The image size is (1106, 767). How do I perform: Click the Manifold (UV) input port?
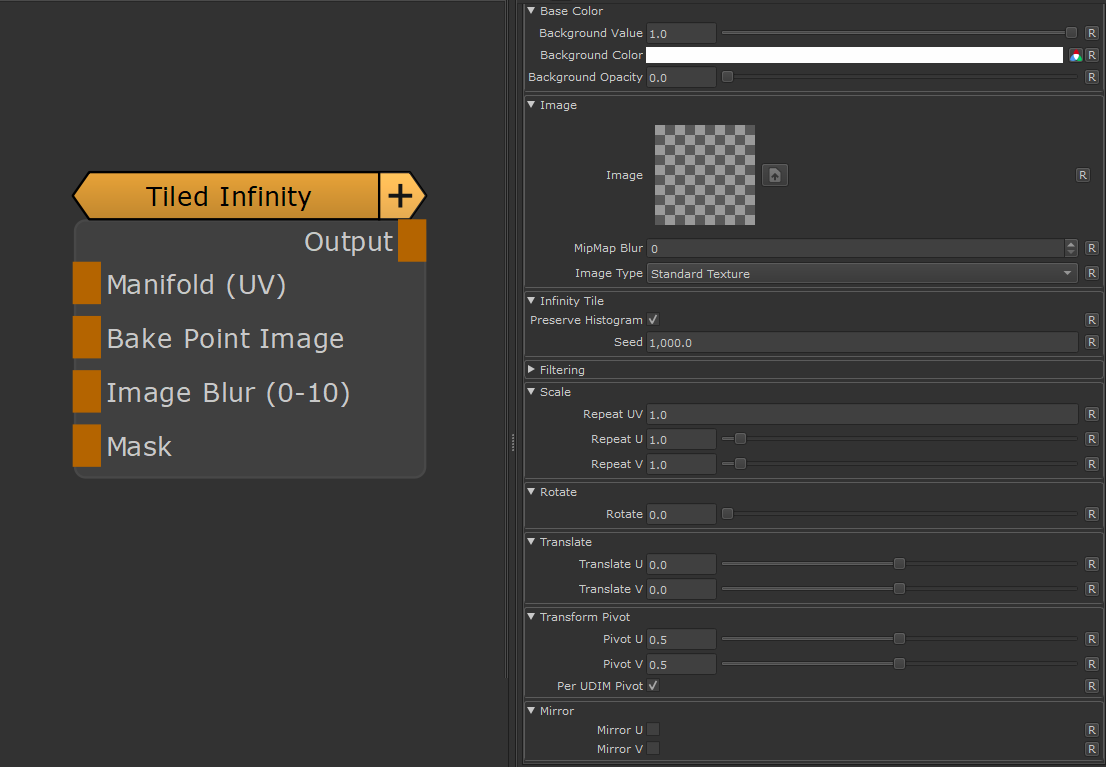click(87, 284)
